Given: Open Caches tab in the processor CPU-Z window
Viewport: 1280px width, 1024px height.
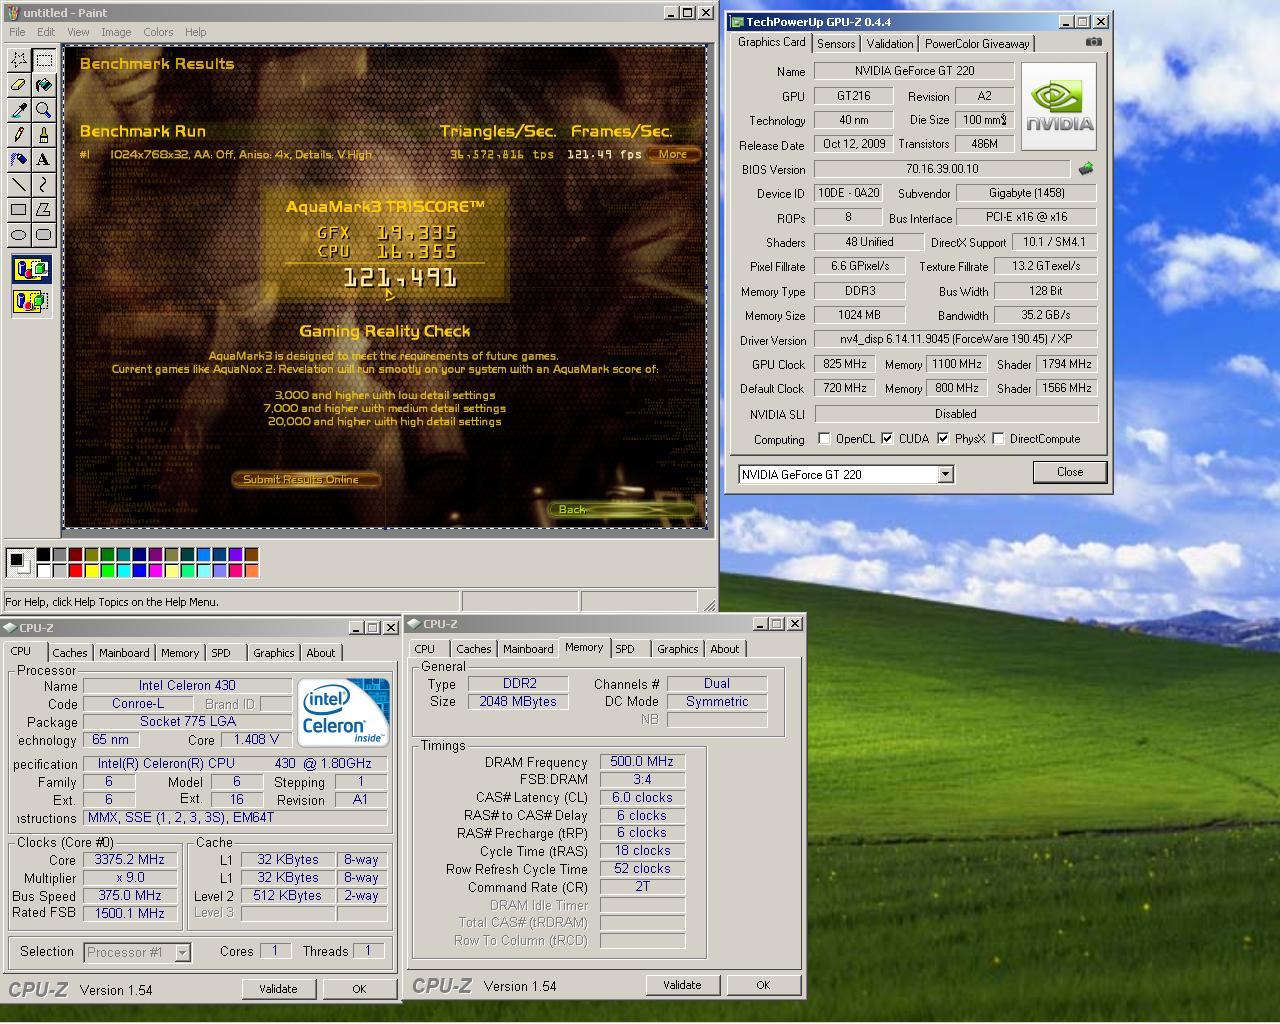Looking at the screenshot, I should pyautogui.click(x=70, y=653).
